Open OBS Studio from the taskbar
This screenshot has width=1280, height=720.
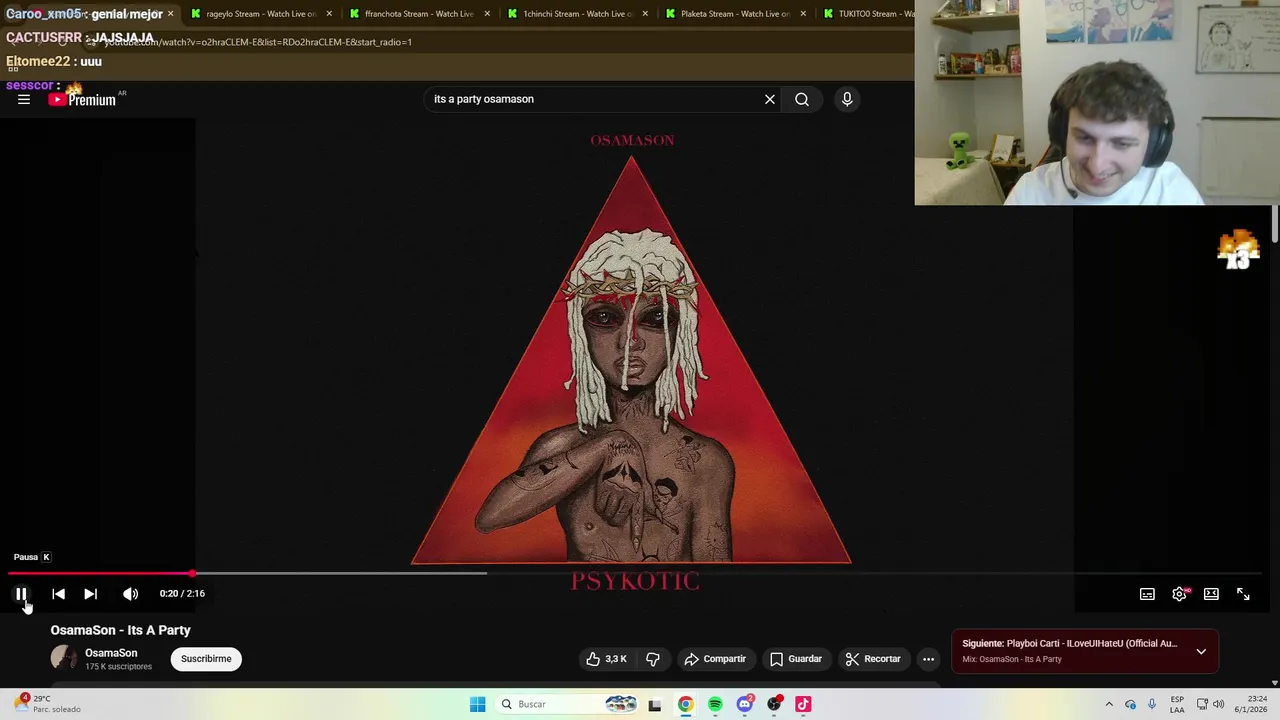[774, 704]
